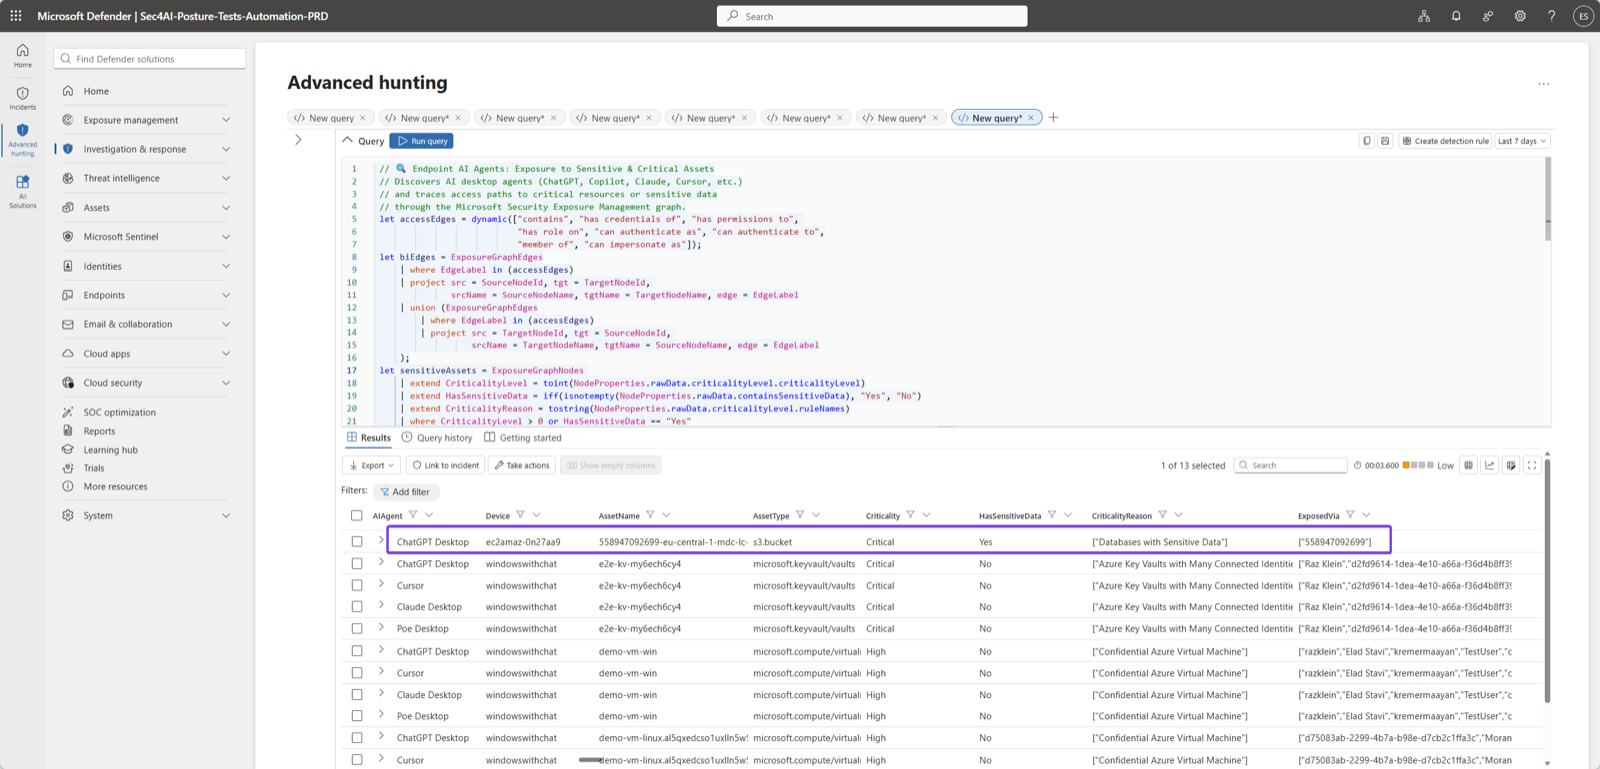
Task: Open the feedback community icon in the header
Action: point(1488,16)
